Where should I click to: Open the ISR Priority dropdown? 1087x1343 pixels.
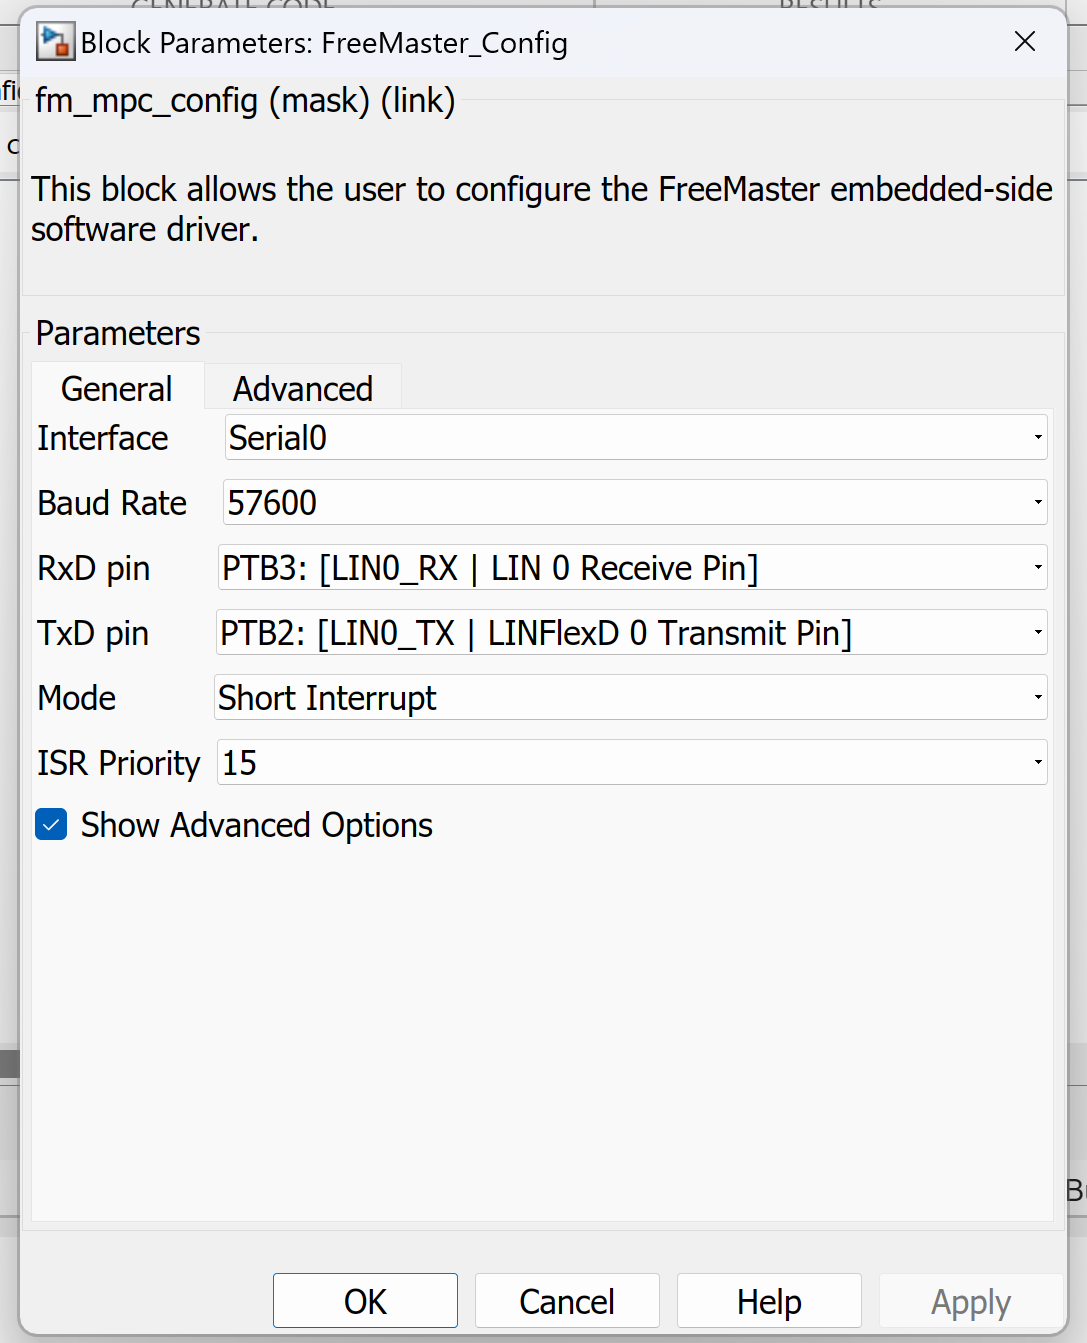(632, 763)
